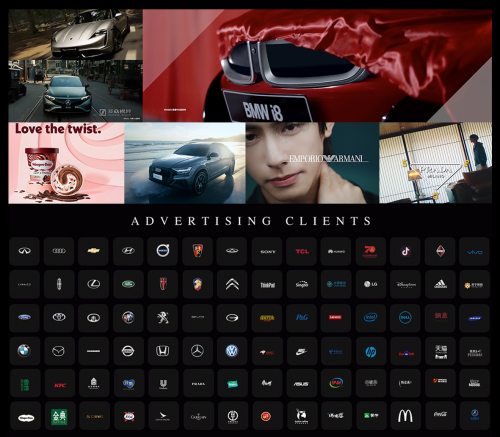Open the silver Porsche car thumbnail
Screen dimensions: 500x437
point(75,35)
